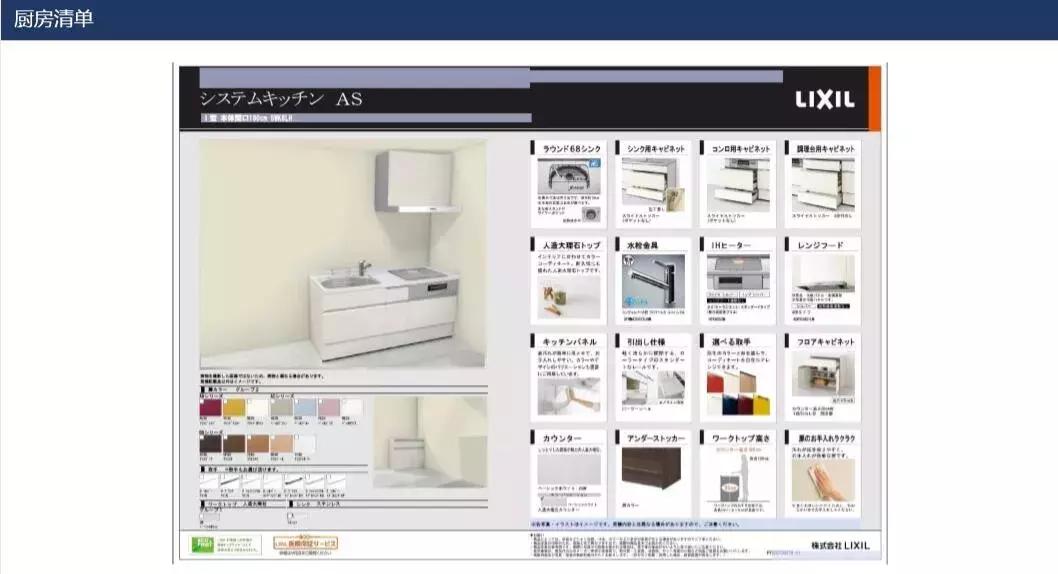This screenshot has height=574, width=1058.
Task: Pick the dark red door color swatch
Action: click(211, 407)
